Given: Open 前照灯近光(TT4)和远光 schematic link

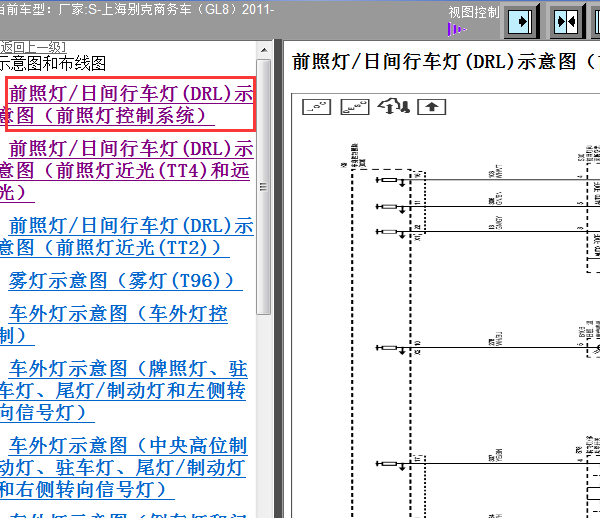Looking at the screenshot, I should pyautogui.click(x=126, y=170).
